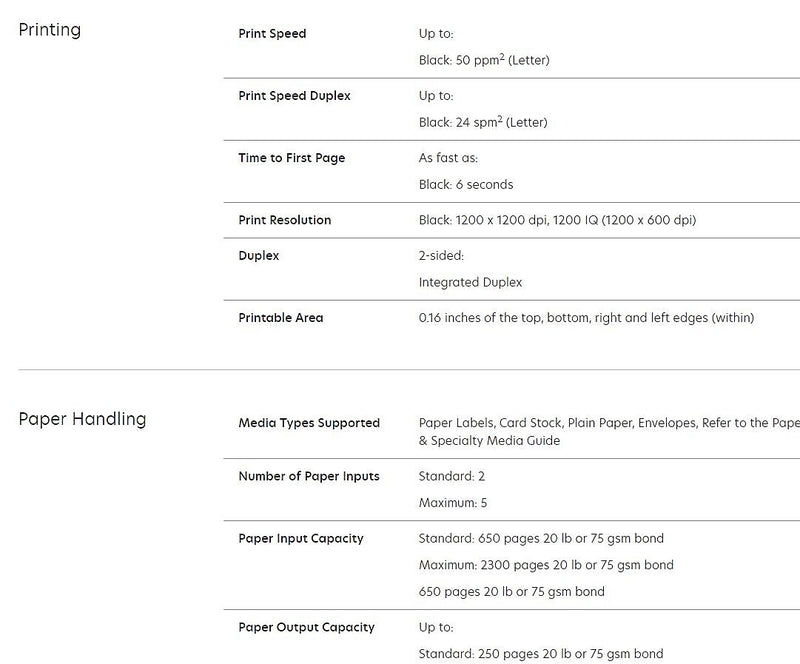The height and width of the screenshot is (664, 800).
Task: Select the Print Speed label
Action: click(x=272, y=34)
